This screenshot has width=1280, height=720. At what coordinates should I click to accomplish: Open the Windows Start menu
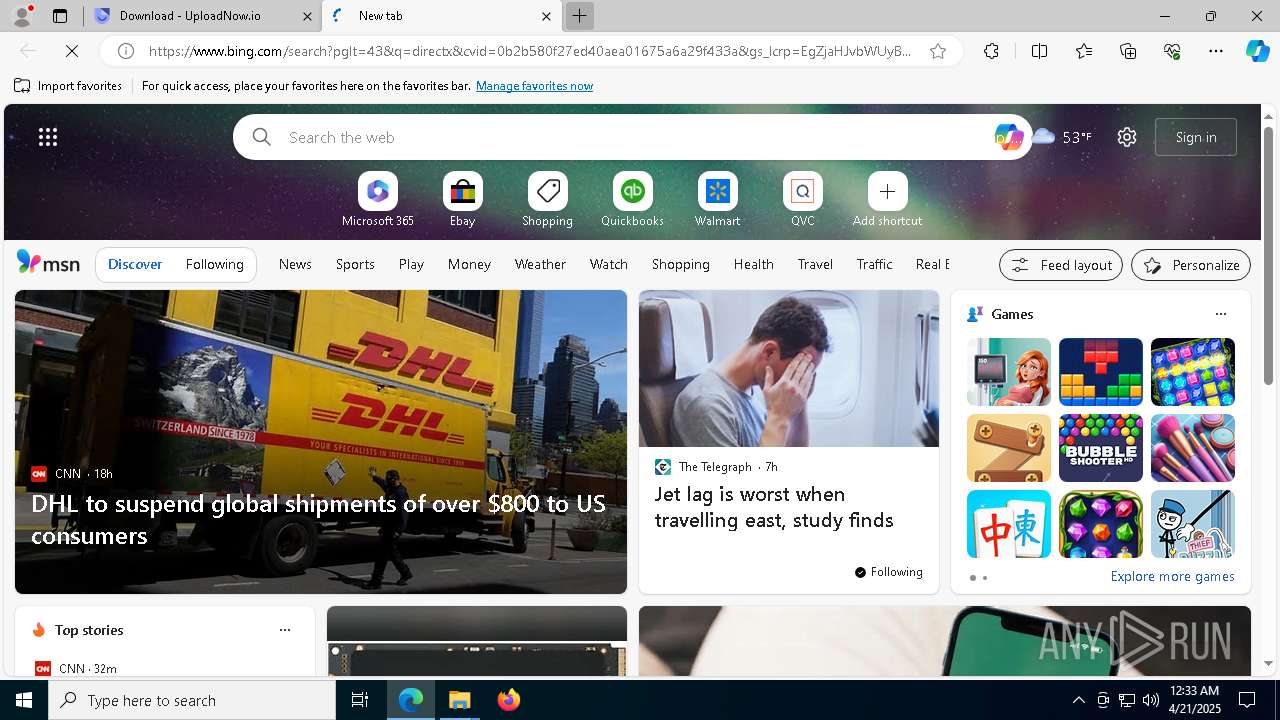(24, 700)
